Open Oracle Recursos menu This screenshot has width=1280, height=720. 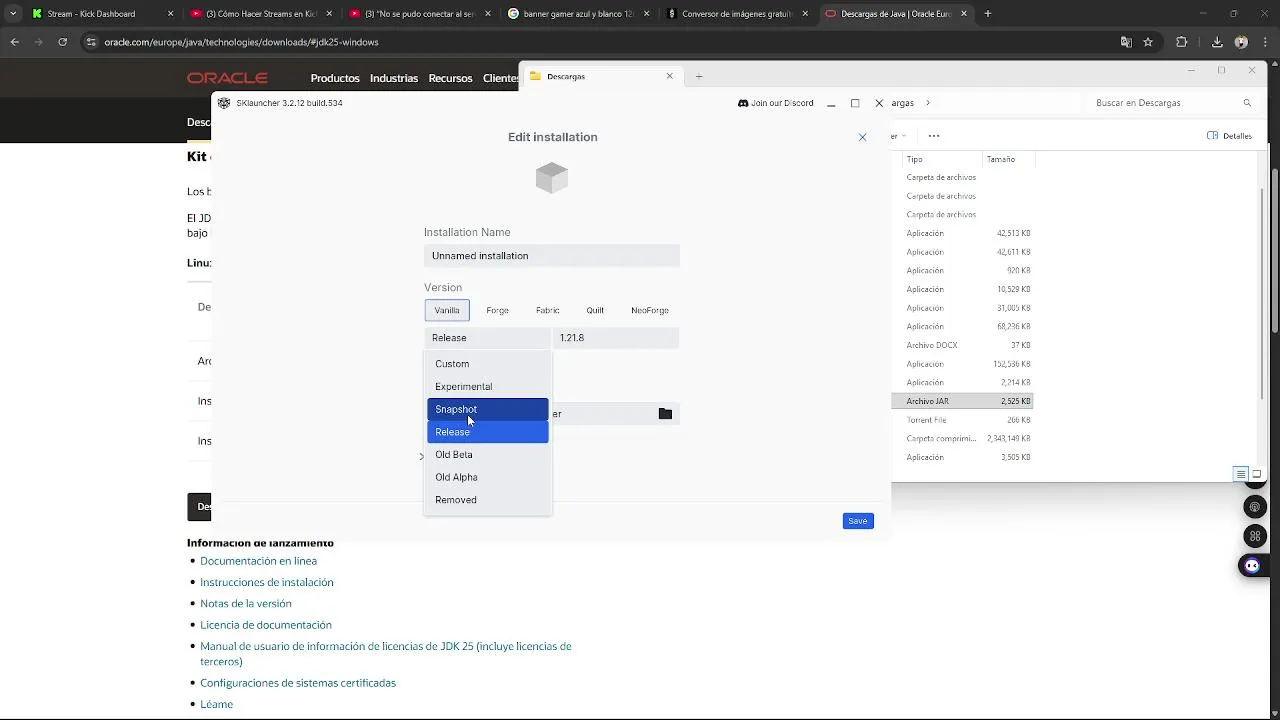(x=450, y=78)
